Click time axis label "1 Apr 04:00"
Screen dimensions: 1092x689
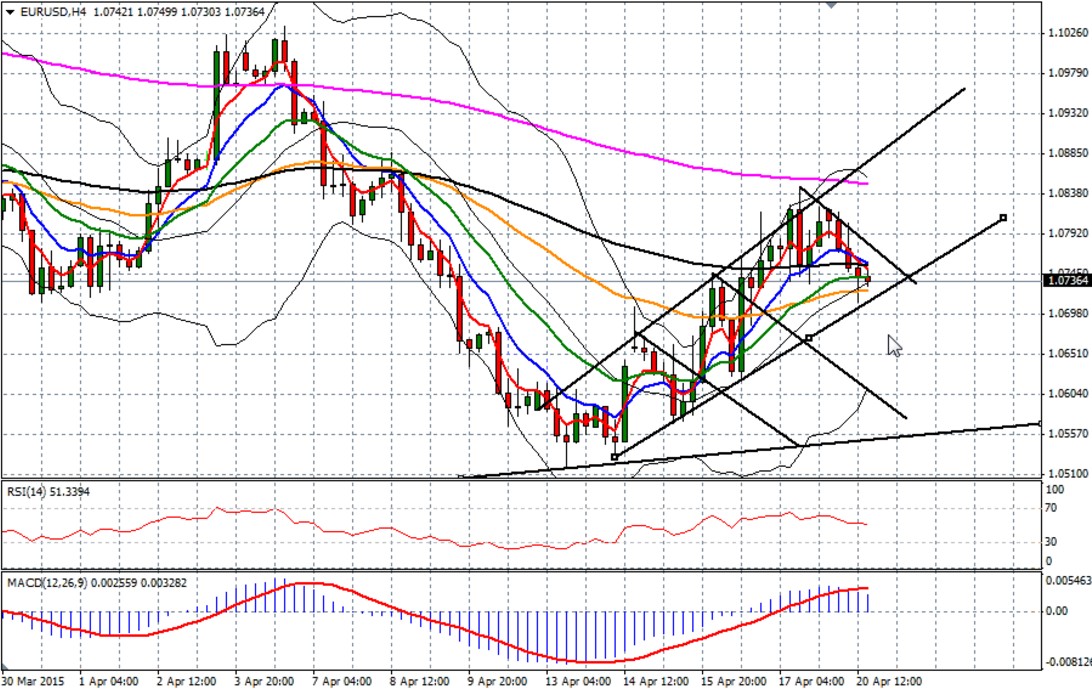pos(109,681)
